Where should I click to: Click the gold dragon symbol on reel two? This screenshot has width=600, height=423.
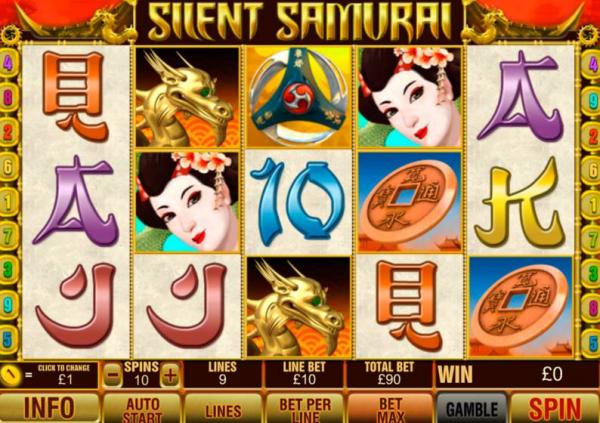point(188,97)
